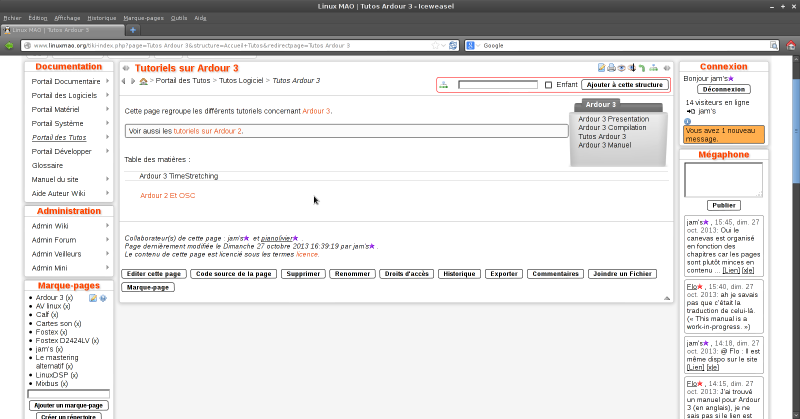Open Ardour 3 TimeStretching entry
Viewport: 800px width, 419px height.
[x=179, y=176]
